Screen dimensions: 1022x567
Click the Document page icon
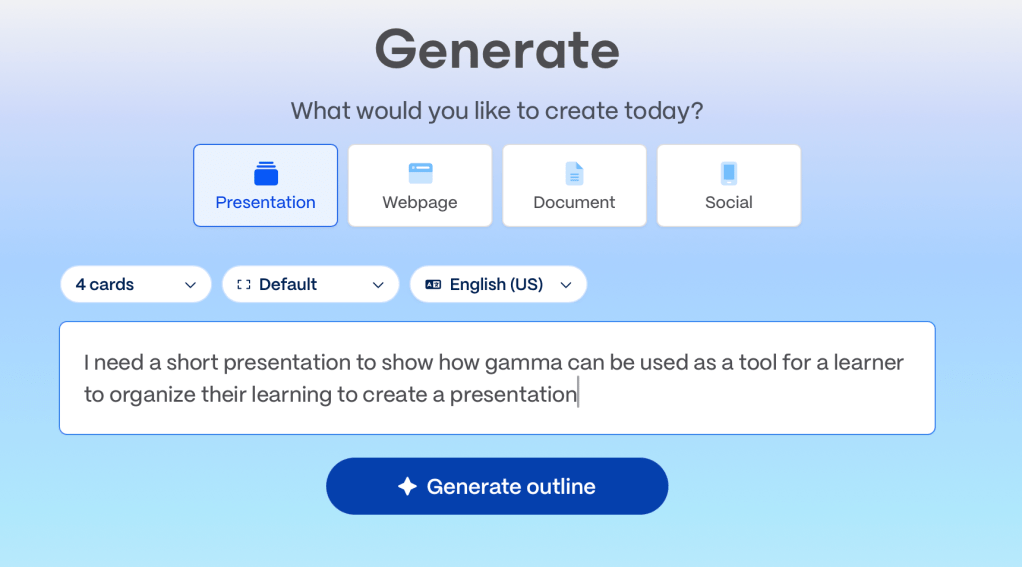click(x=574, y=173)
